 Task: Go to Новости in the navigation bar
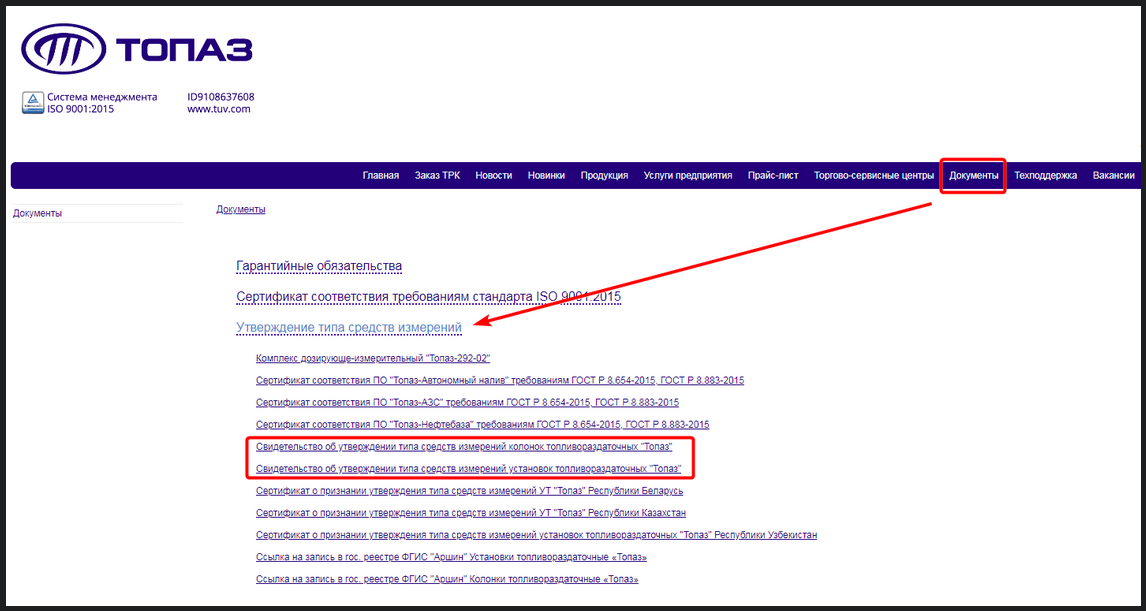click(x=493, y=175)
